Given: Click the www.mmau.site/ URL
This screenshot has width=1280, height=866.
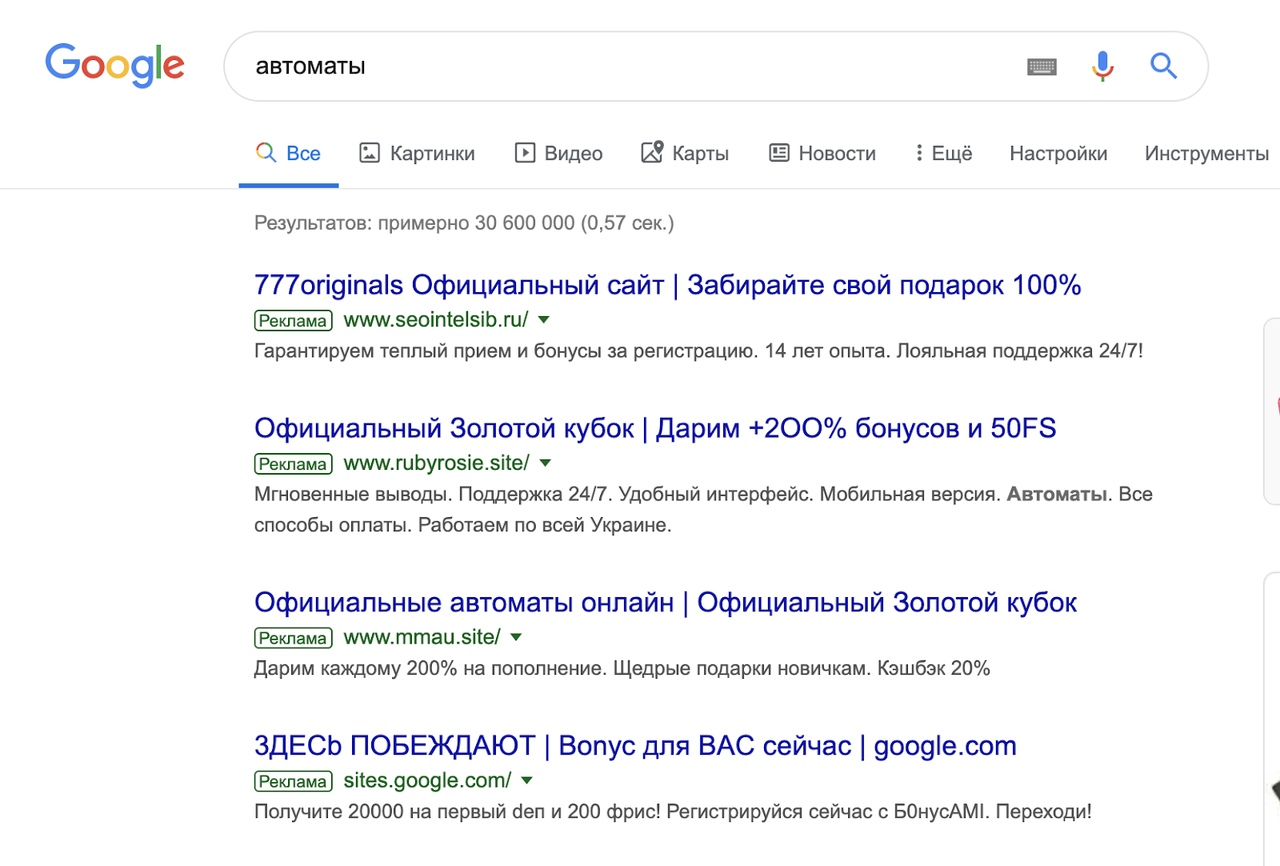Looking at the screenshot, I should point(422,637).
